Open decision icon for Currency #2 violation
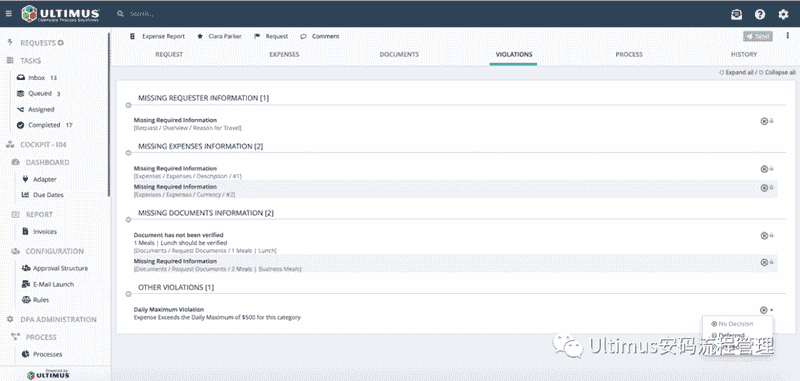Image resolution: width=800 pixels, height=381 pixels. (764, 188)
